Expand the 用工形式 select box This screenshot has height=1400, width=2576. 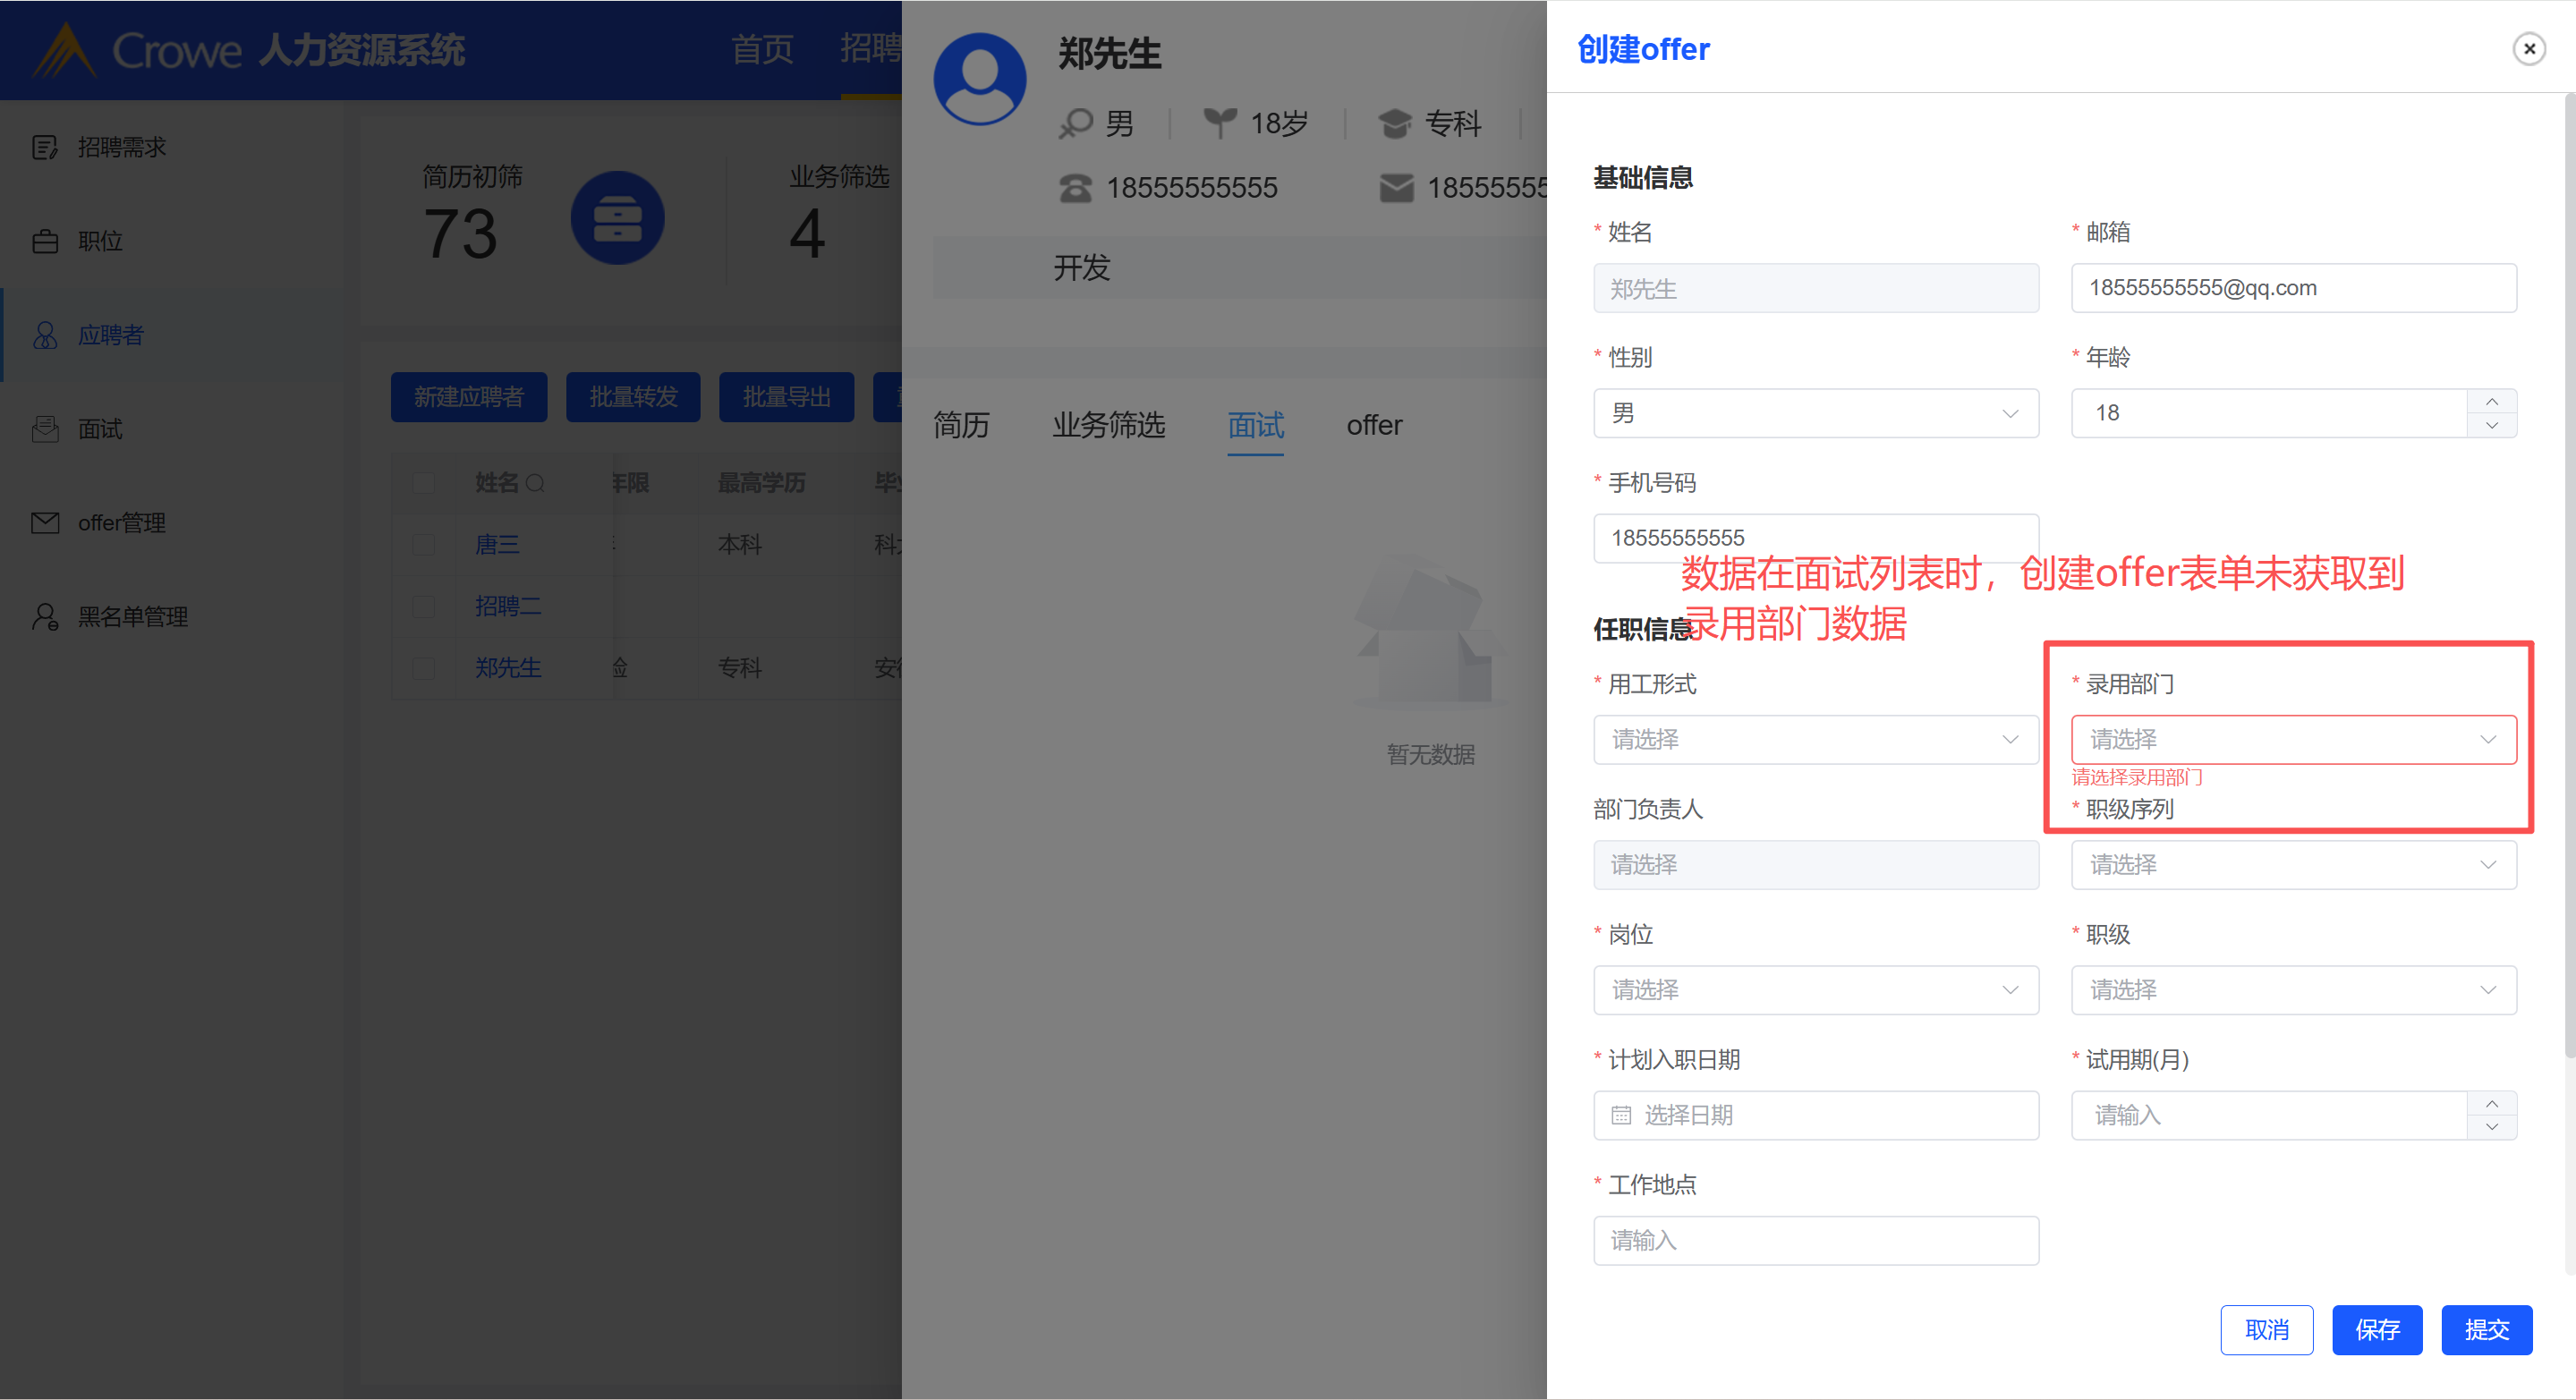click(1815, 739)
